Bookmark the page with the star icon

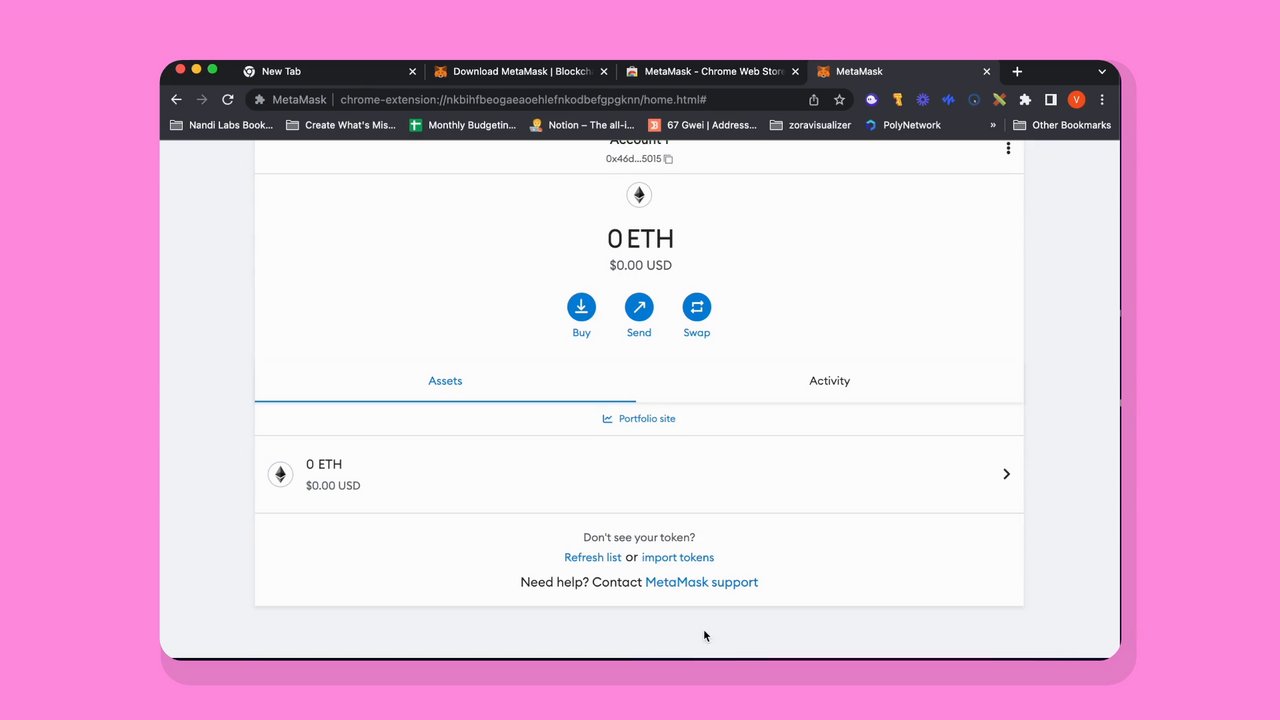click(839, 99)
